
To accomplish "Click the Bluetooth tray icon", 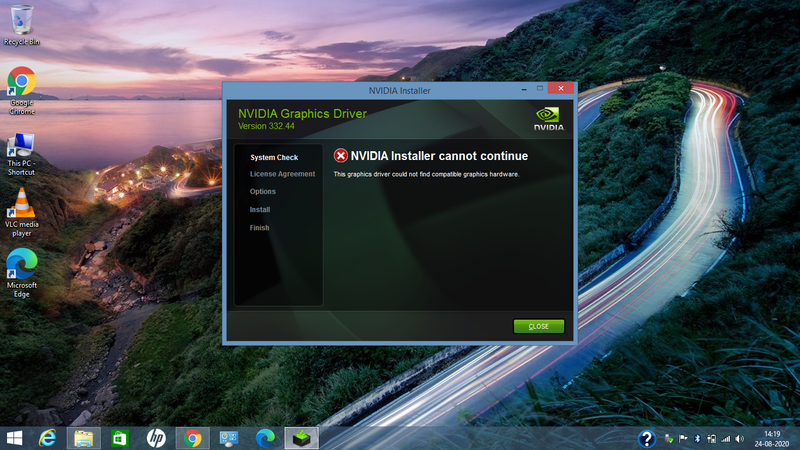I will click(697, 439).
